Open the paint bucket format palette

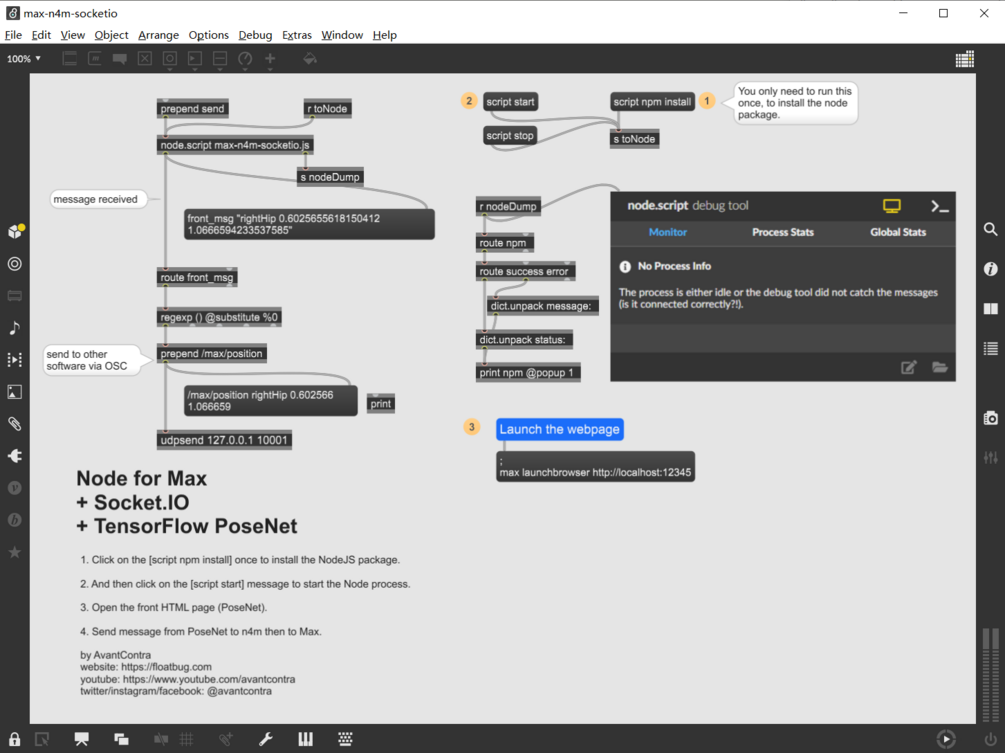[x=310, y=59]
